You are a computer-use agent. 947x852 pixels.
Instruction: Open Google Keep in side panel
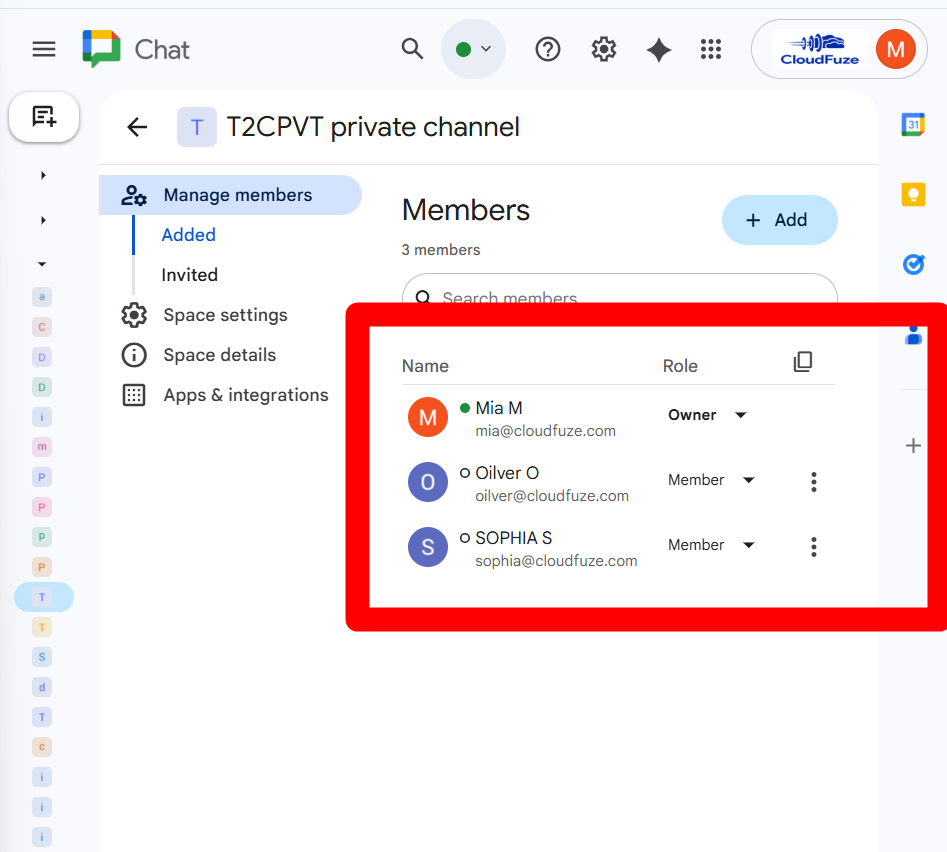coord(913,194)
